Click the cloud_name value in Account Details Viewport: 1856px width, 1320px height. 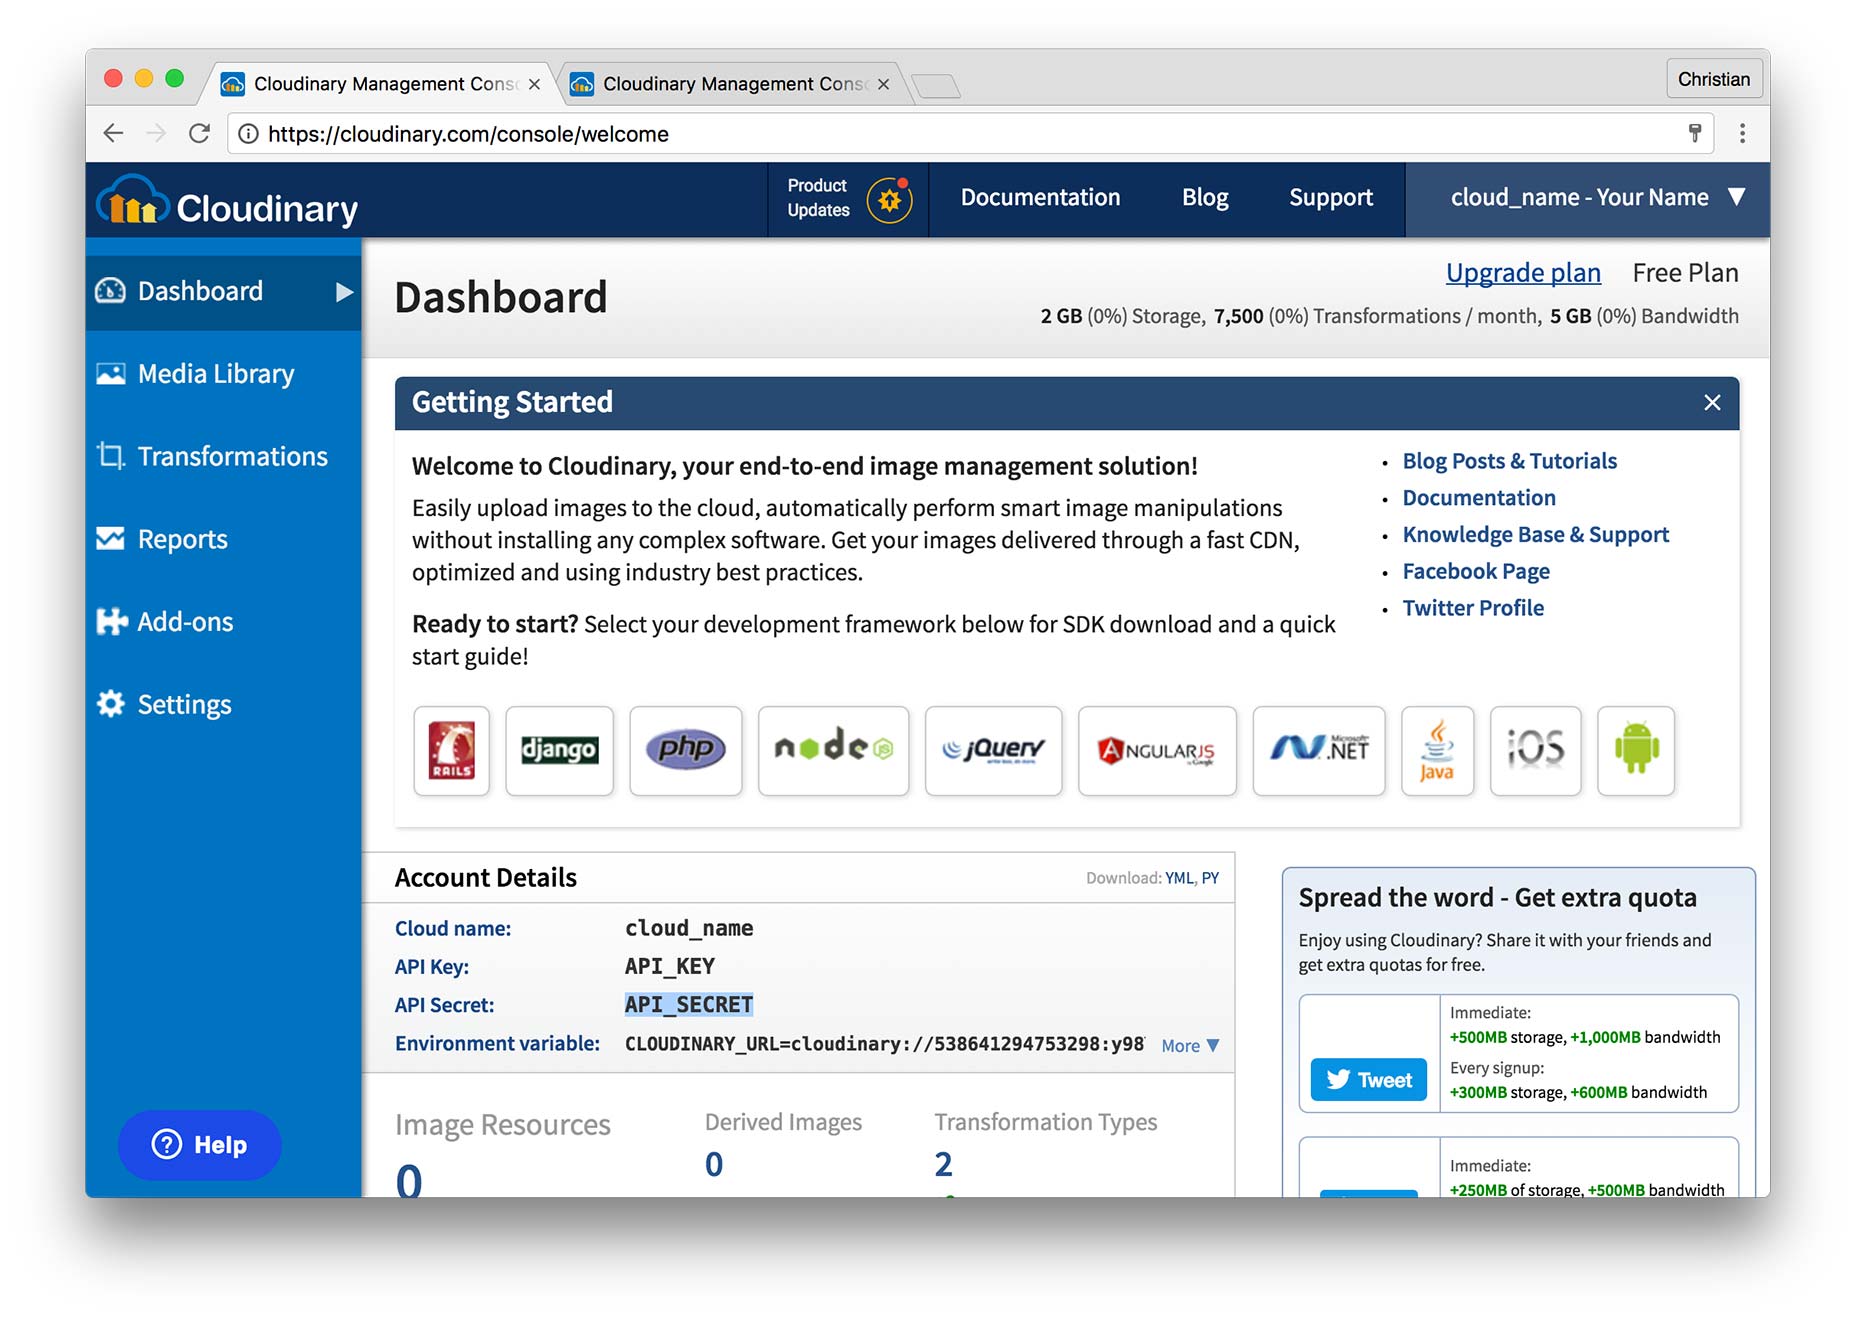pos(689,928)
